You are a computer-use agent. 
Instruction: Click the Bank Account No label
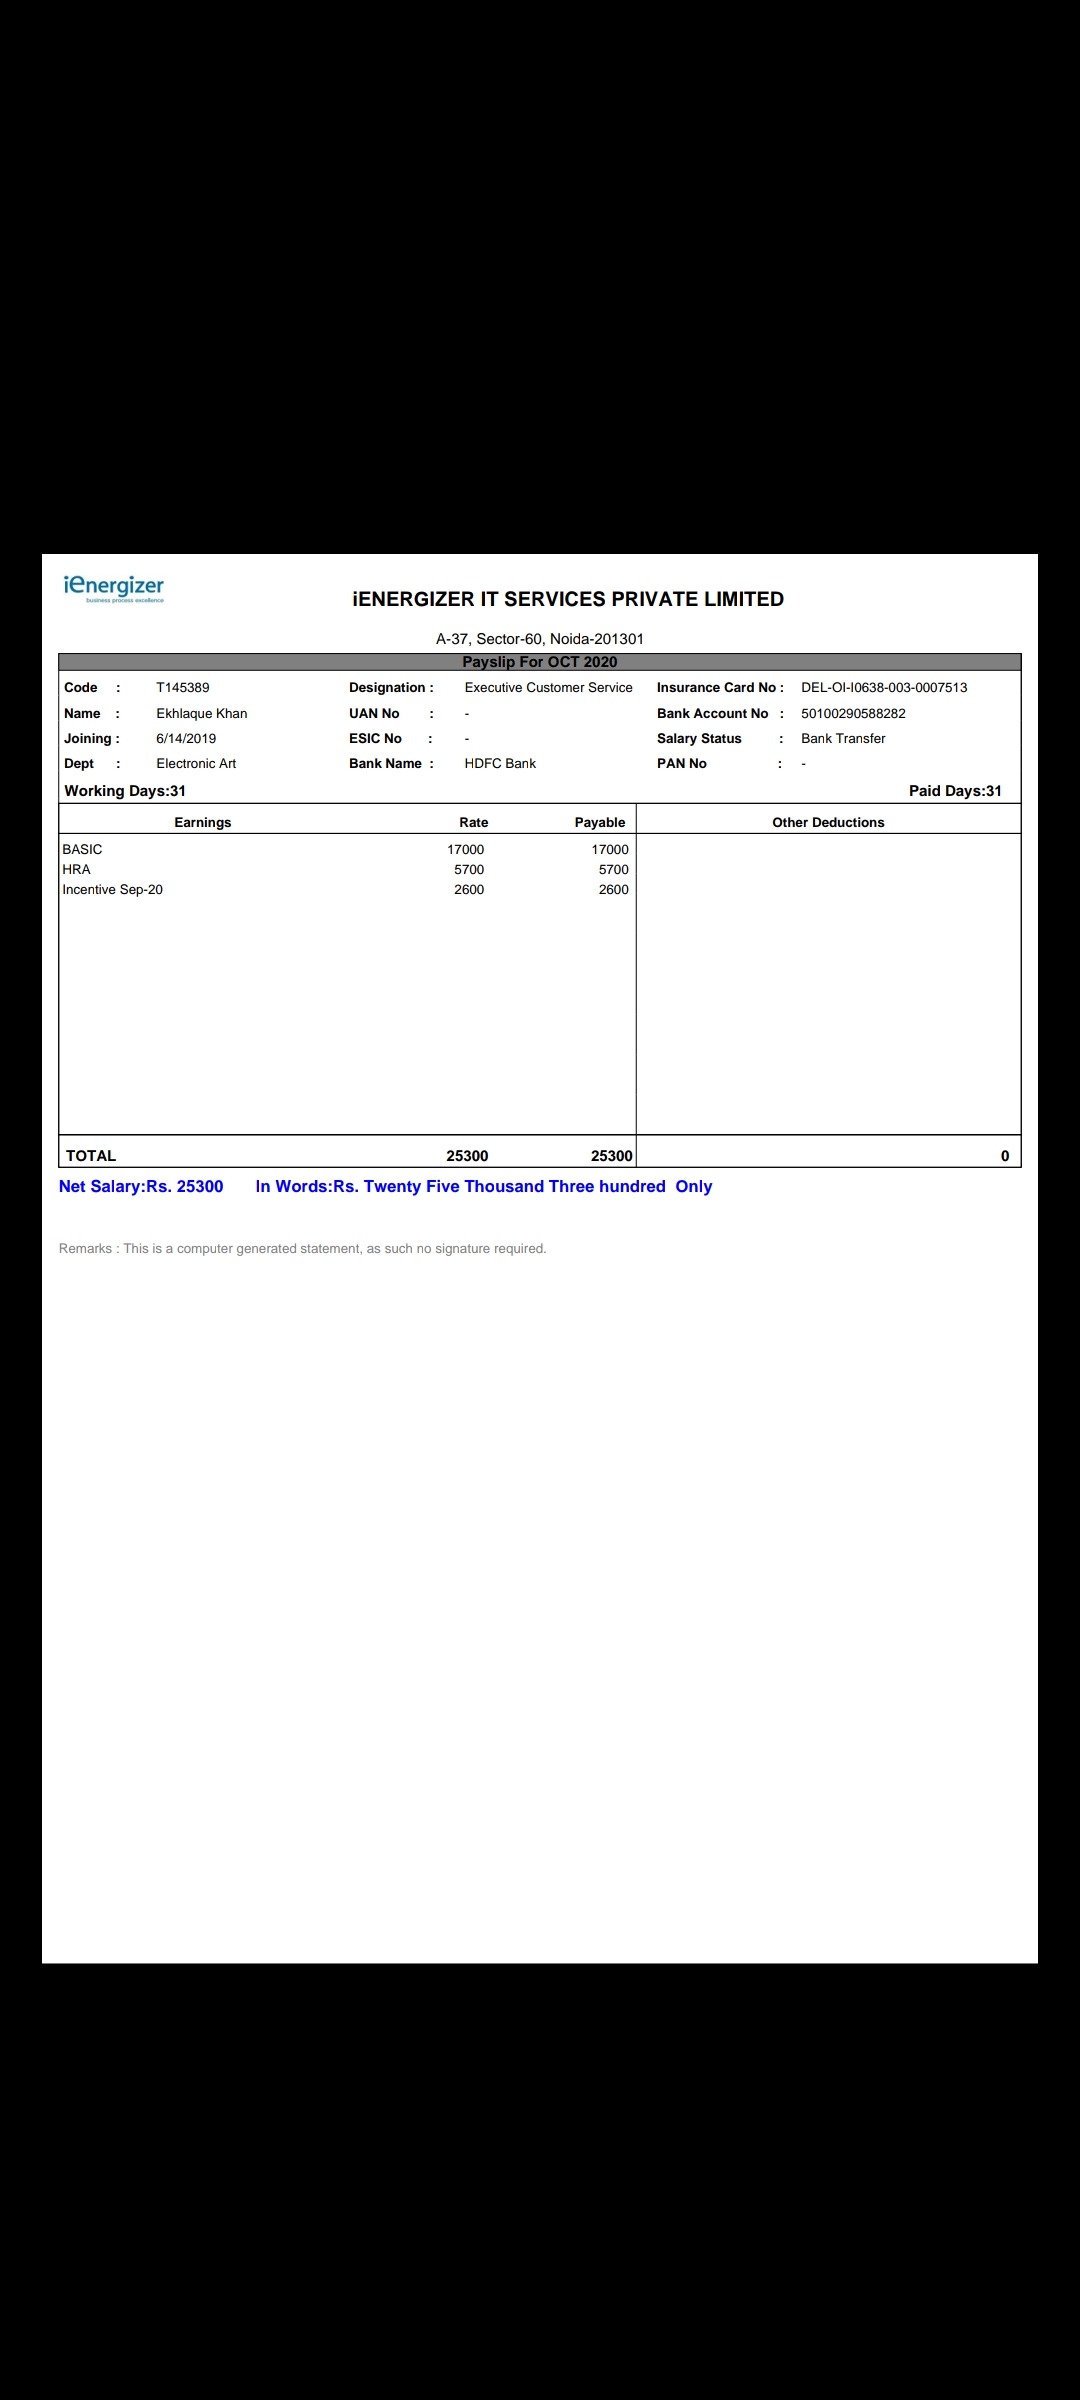point(713,714)
